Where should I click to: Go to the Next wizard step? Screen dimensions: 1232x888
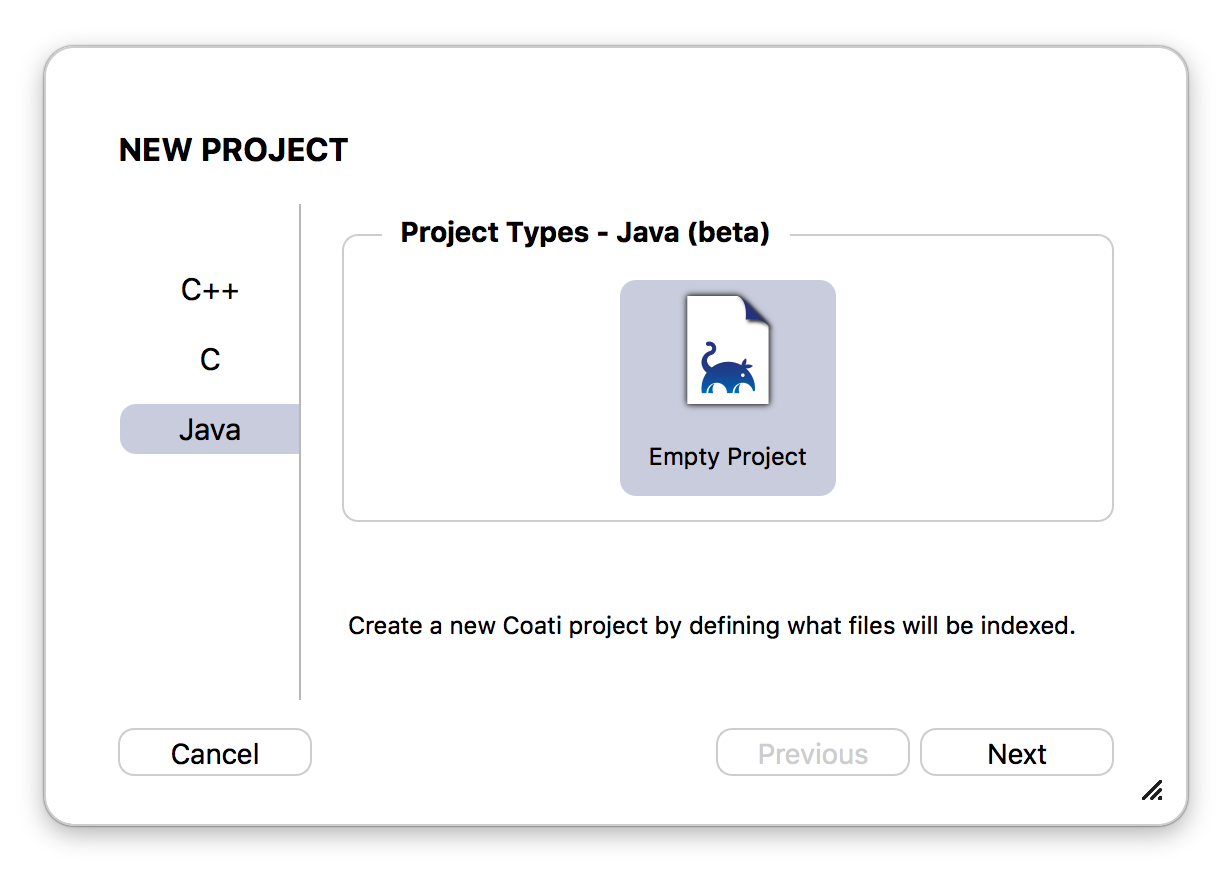[x=1017, y=753]
